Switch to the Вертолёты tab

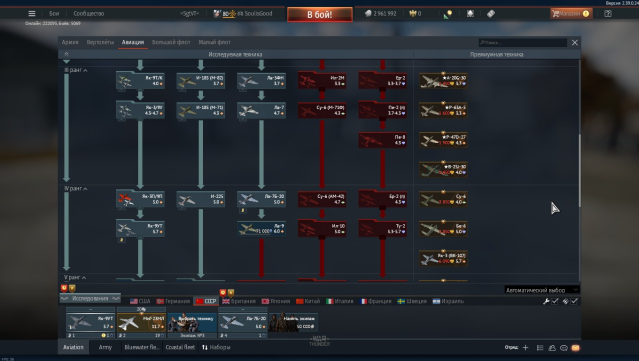click(x=100, y=42)
